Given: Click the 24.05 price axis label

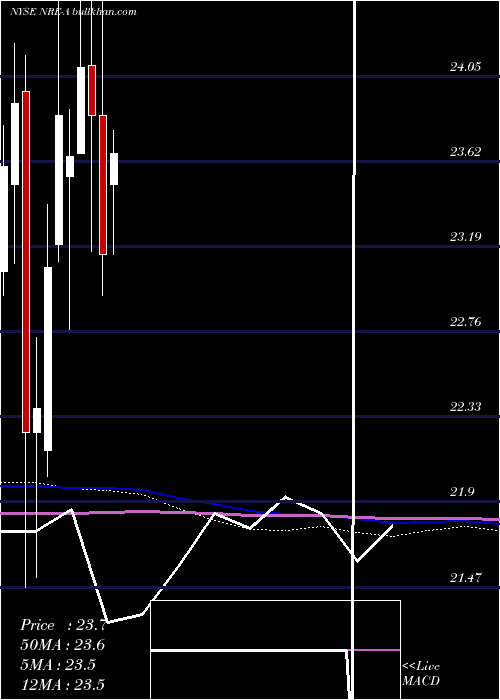Looking at the screenshot, I should 465,67.
